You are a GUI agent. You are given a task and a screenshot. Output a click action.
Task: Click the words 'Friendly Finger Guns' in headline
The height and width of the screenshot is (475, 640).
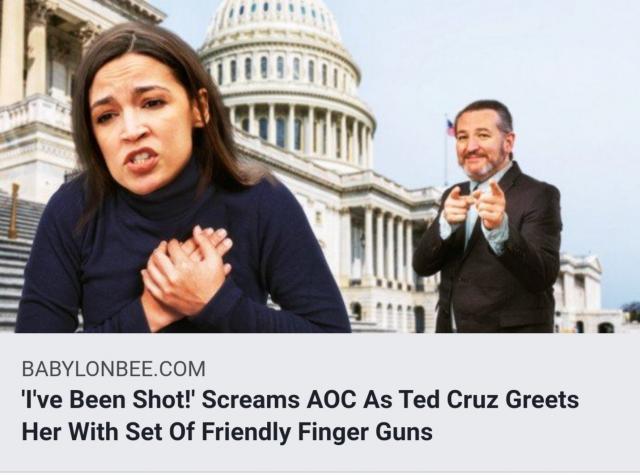[317, 432]
